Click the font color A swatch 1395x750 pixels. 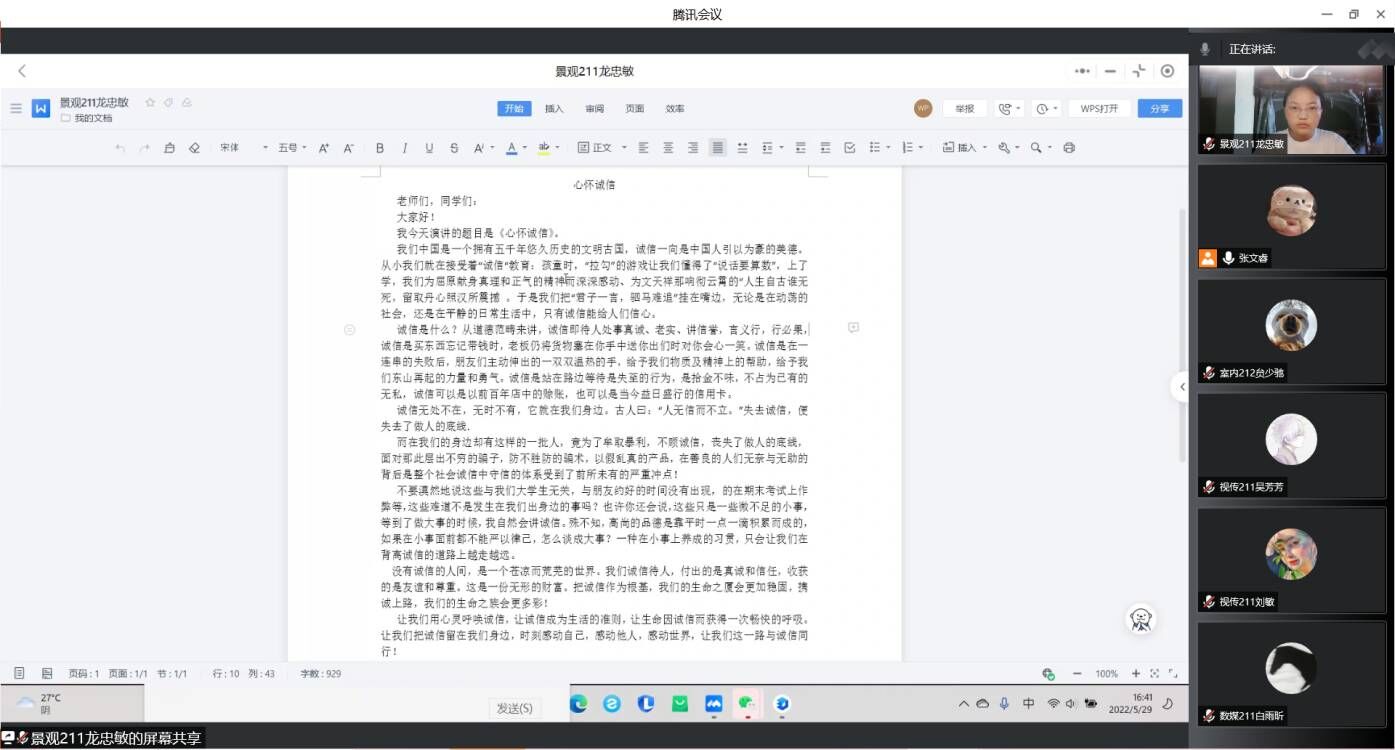coord(511,148)
